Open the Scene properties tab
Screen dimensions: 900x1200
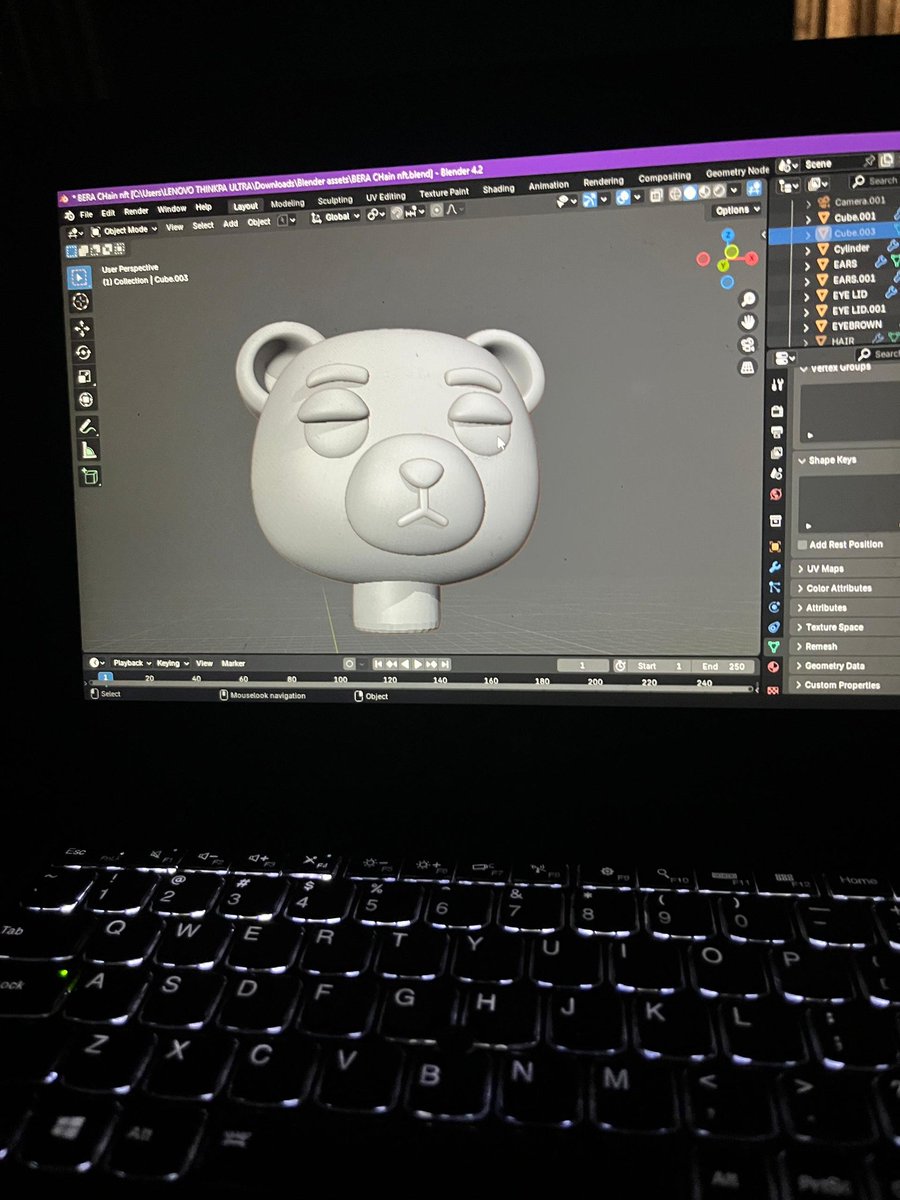[776, 474]
